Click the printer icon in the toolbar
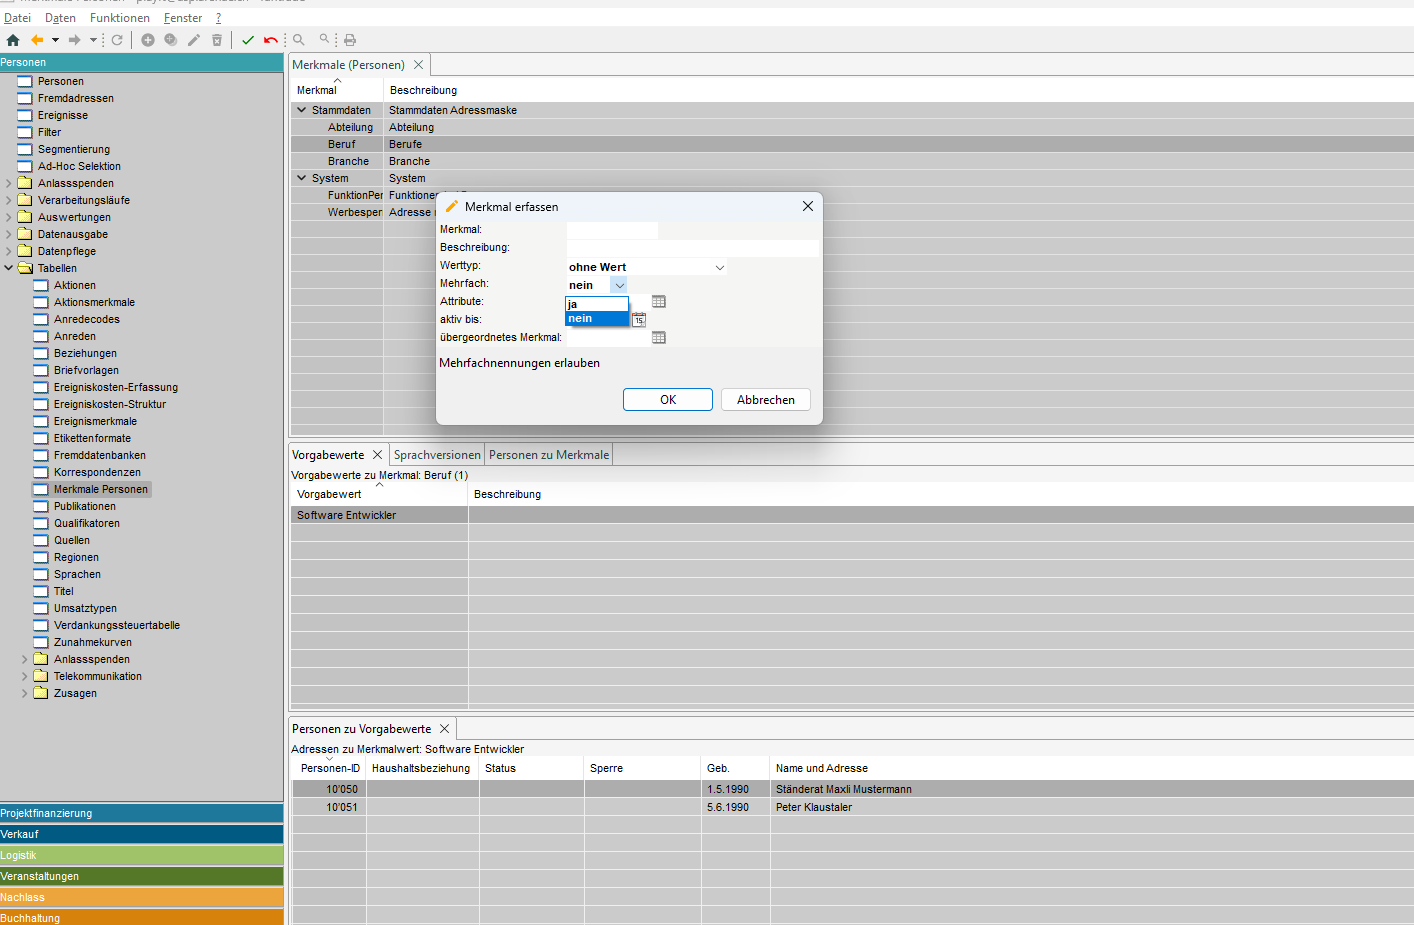The width and height of the screenshot is (1414, 925). point(350,40)
